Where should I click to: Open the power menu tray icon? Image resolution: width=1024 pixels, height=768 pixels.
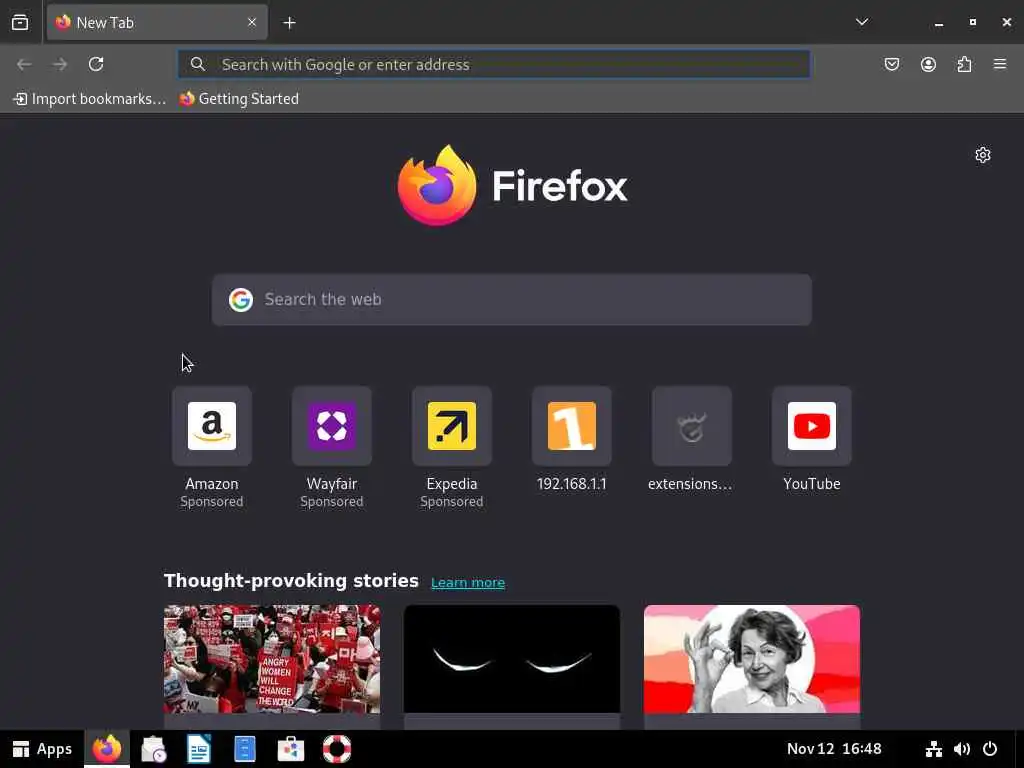990,749
